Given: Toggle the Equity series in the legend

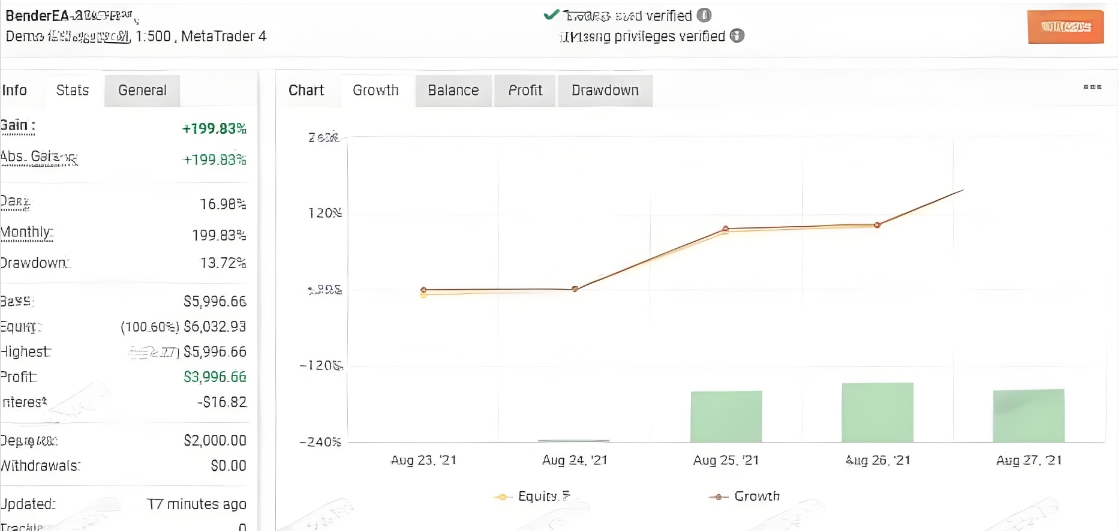Looking at the screenshot, I should click(x=531, y=496).
